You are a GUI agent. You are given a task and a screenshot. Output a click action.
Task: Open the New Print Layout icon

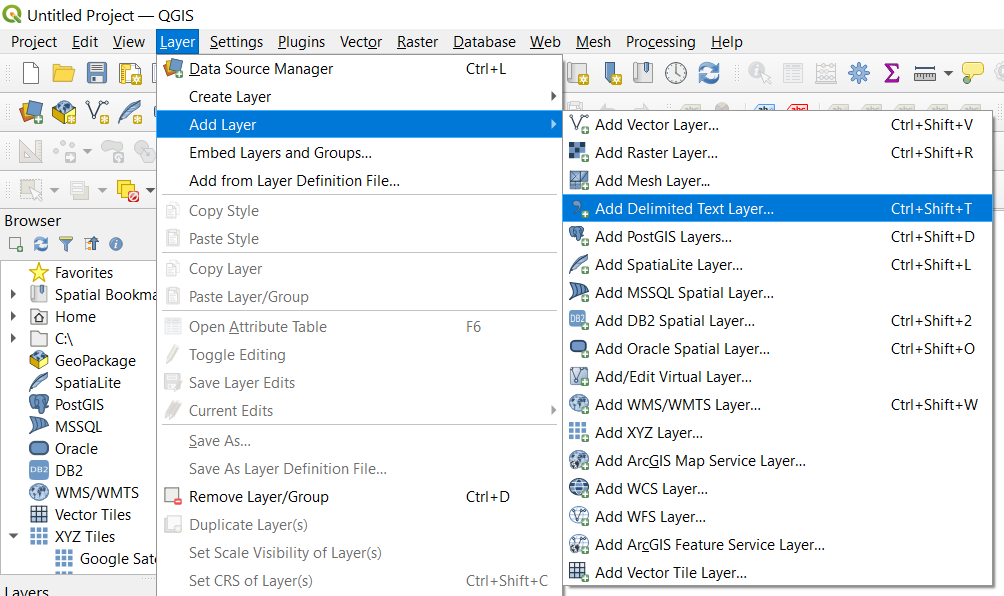click(x=130, y=73)
